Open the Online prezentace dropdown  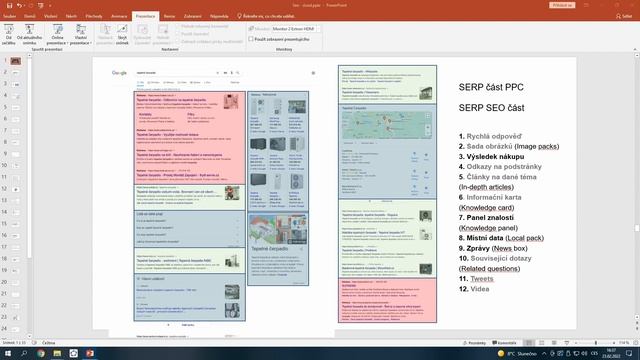[x=57, y=34]
